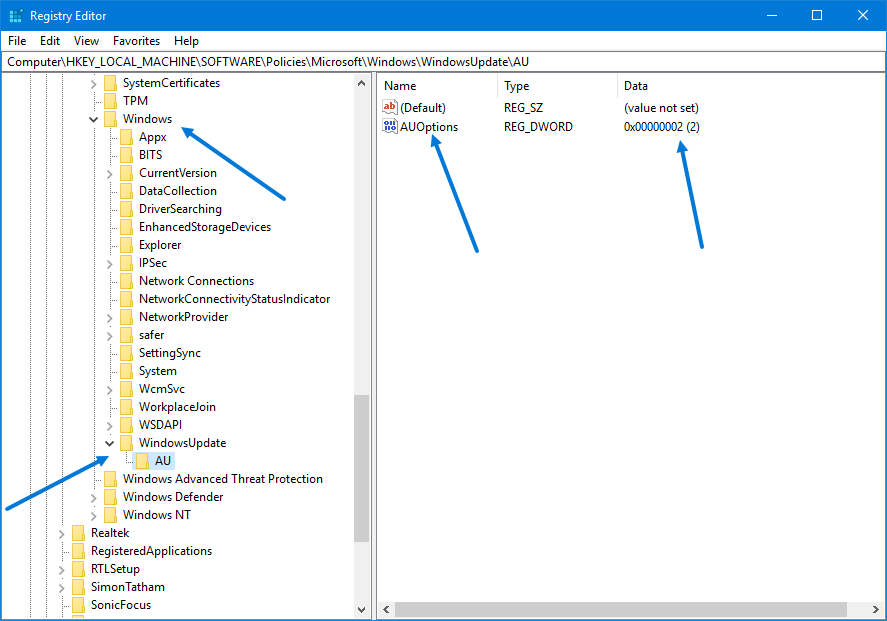887x621 pixels.
Task: Click the Windows key folder icon
Action: (110, 119)
